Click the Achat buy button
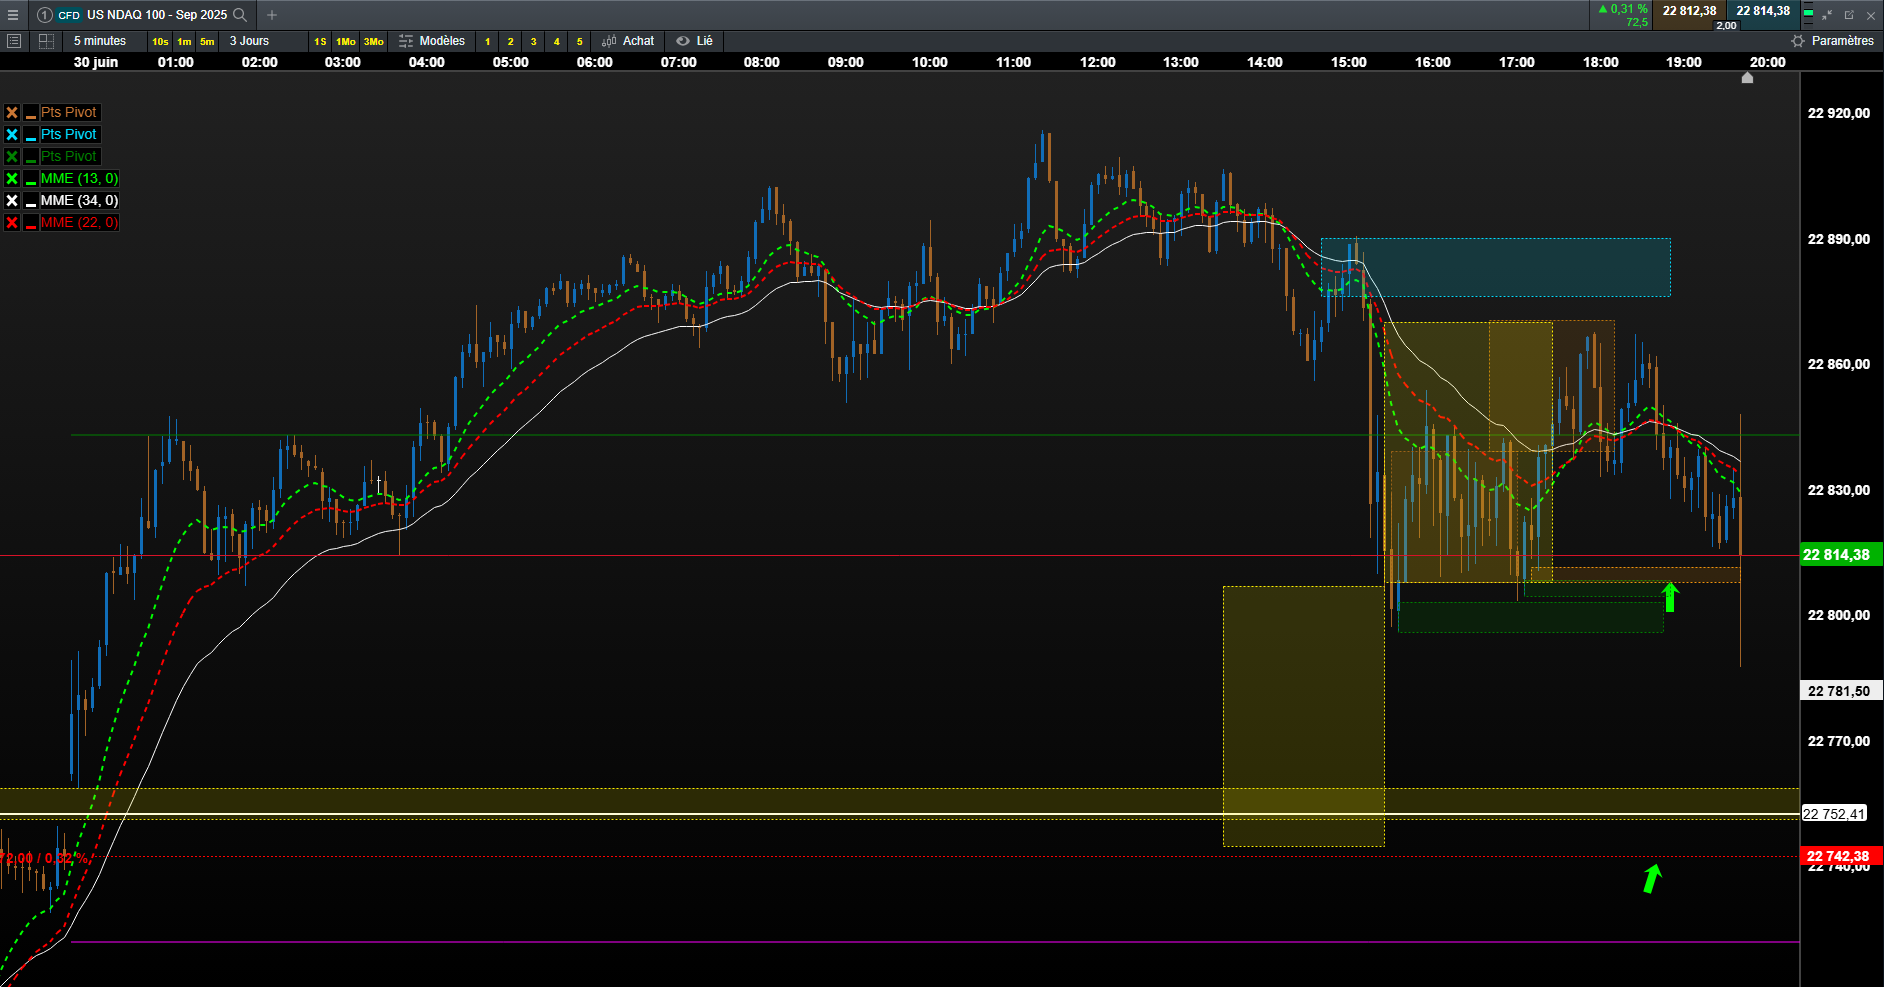1884x987 pixels. coord(628,41)
